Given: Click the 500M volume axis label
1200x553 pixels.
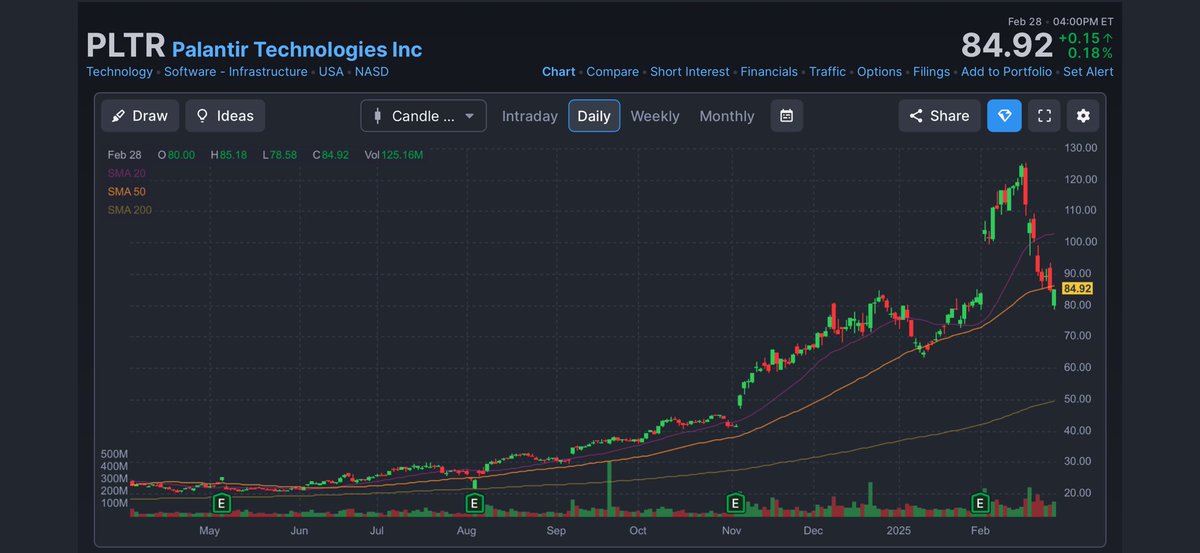Looking at the screenshot, I should pos(115,453).
